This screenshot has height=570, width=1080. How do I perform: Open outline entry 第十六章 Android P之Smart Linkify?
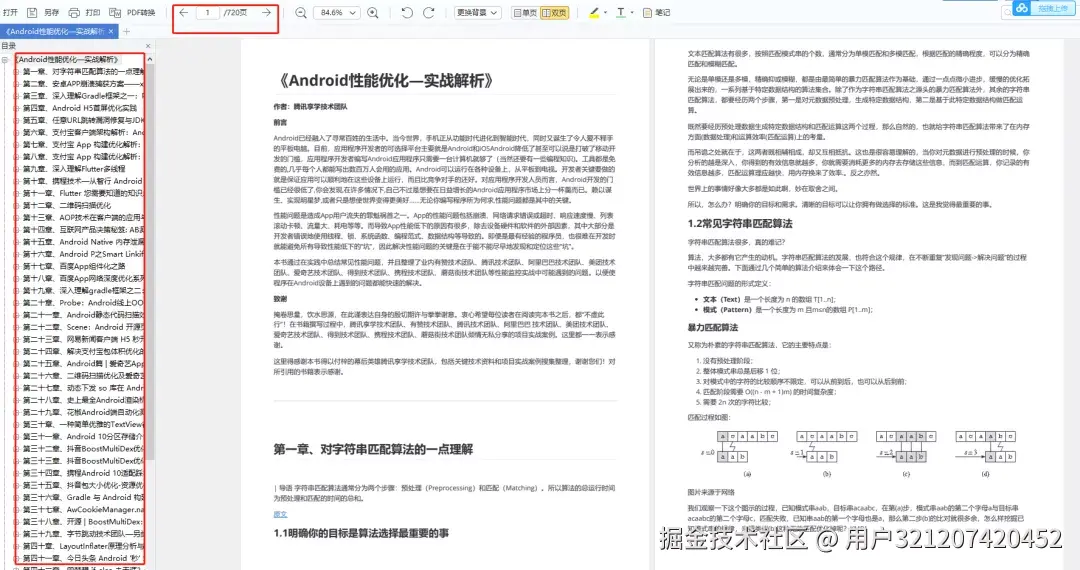(x=83, y=254)
